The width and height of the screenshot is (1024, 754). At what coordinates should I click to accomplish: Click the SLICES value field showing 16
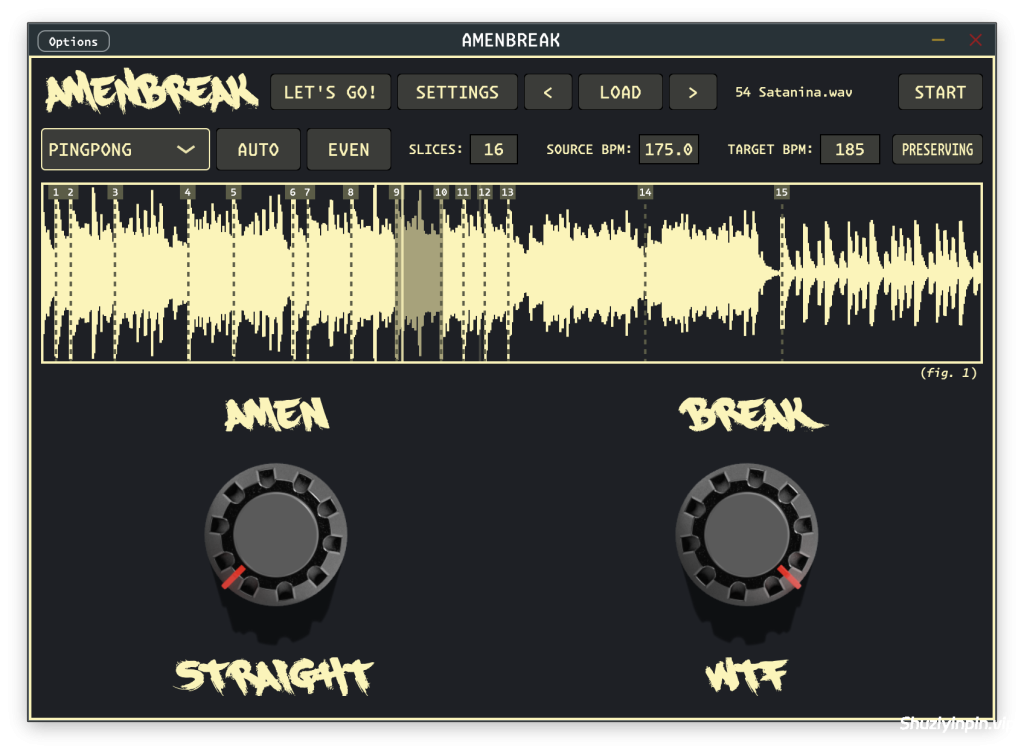(x=493, y=149)
